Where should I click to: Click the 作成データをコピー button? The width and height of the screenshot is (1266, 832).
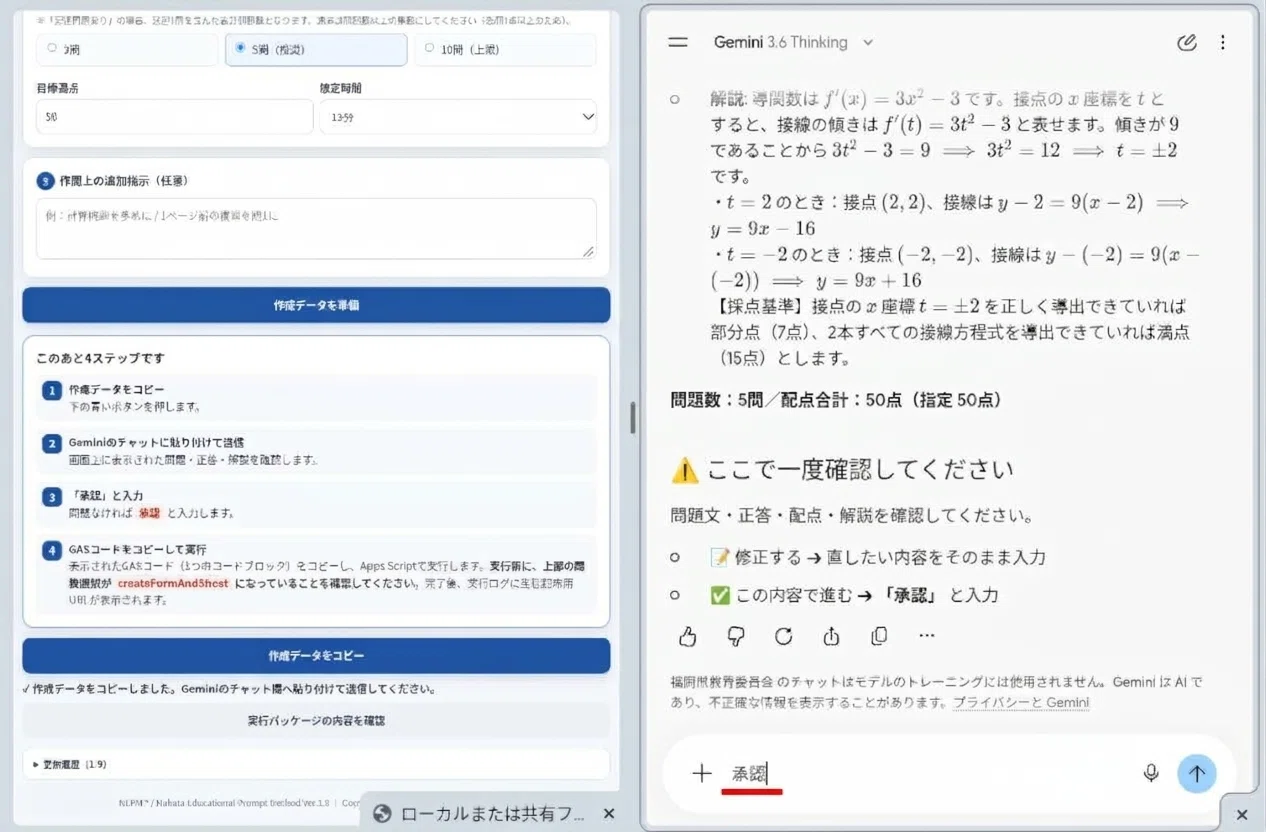click(x=316, y=656)
